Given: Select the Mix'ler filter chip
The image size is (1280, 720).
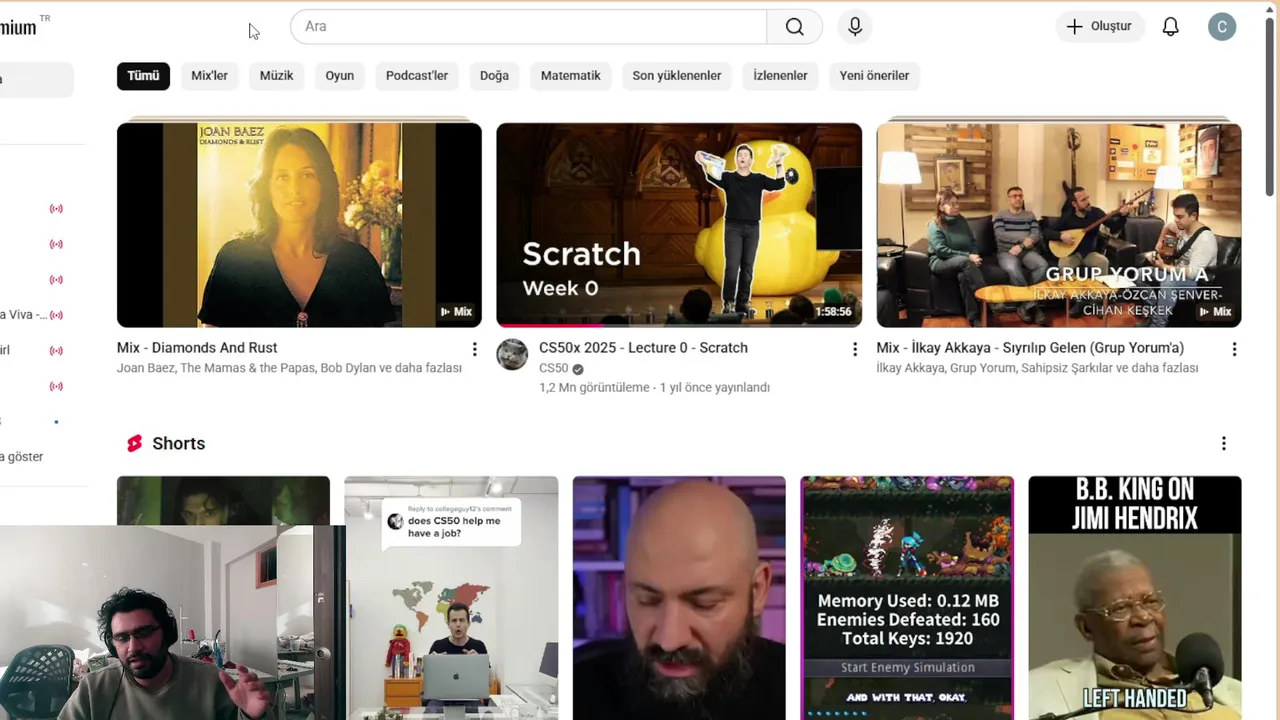Looking at the screenshot, I should pos(210,76).
